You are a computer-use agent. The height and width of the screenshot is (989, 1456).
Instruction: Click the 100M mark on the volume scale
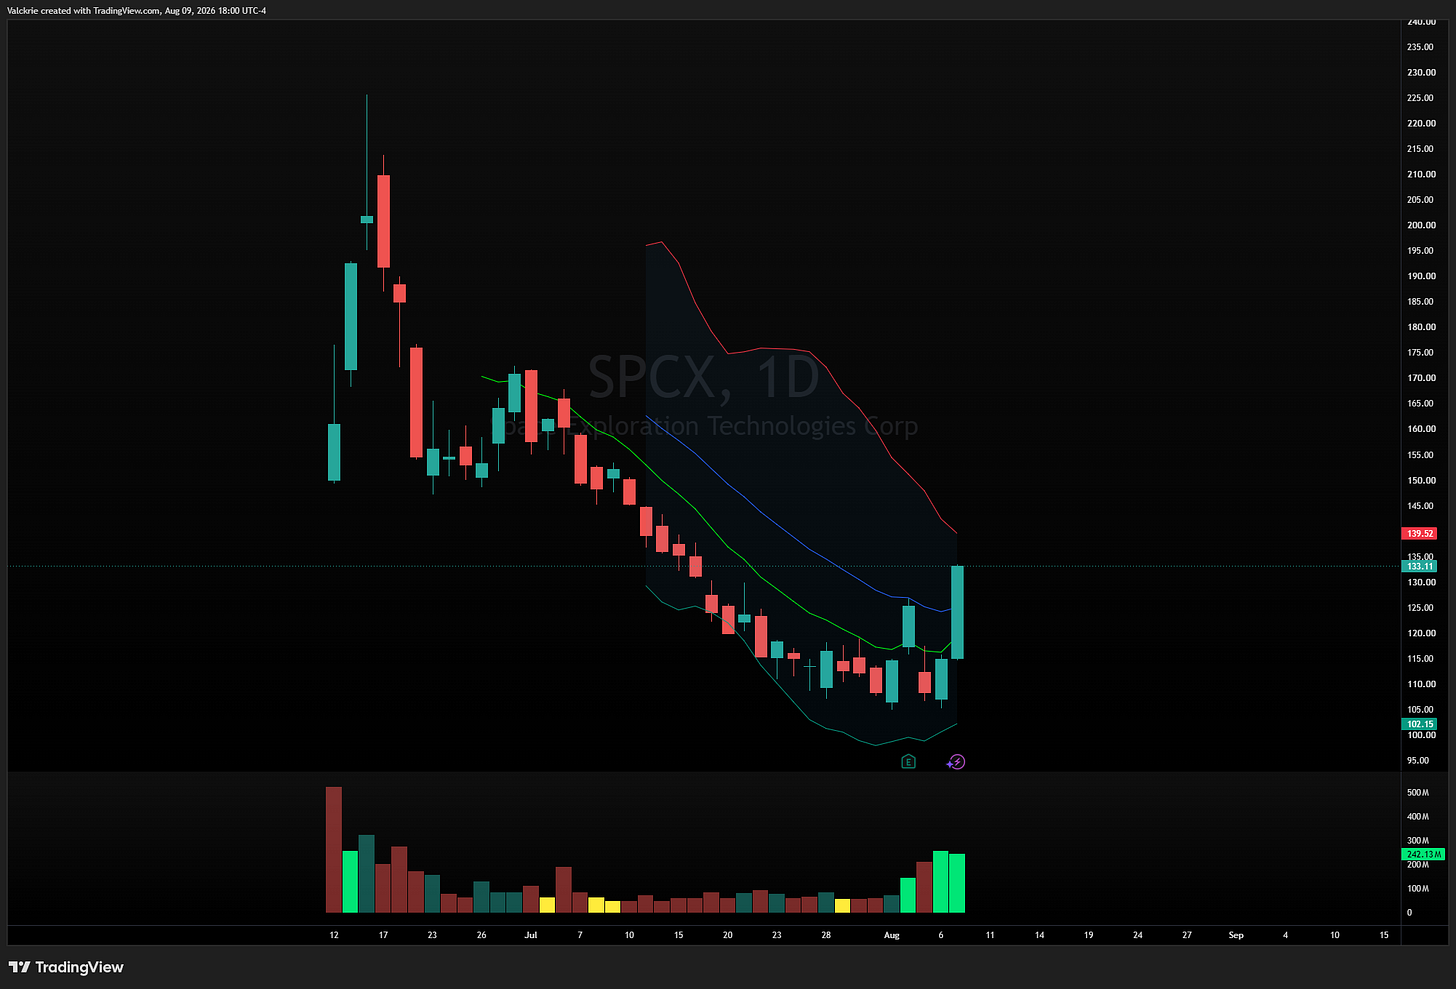pos(1417,889)
